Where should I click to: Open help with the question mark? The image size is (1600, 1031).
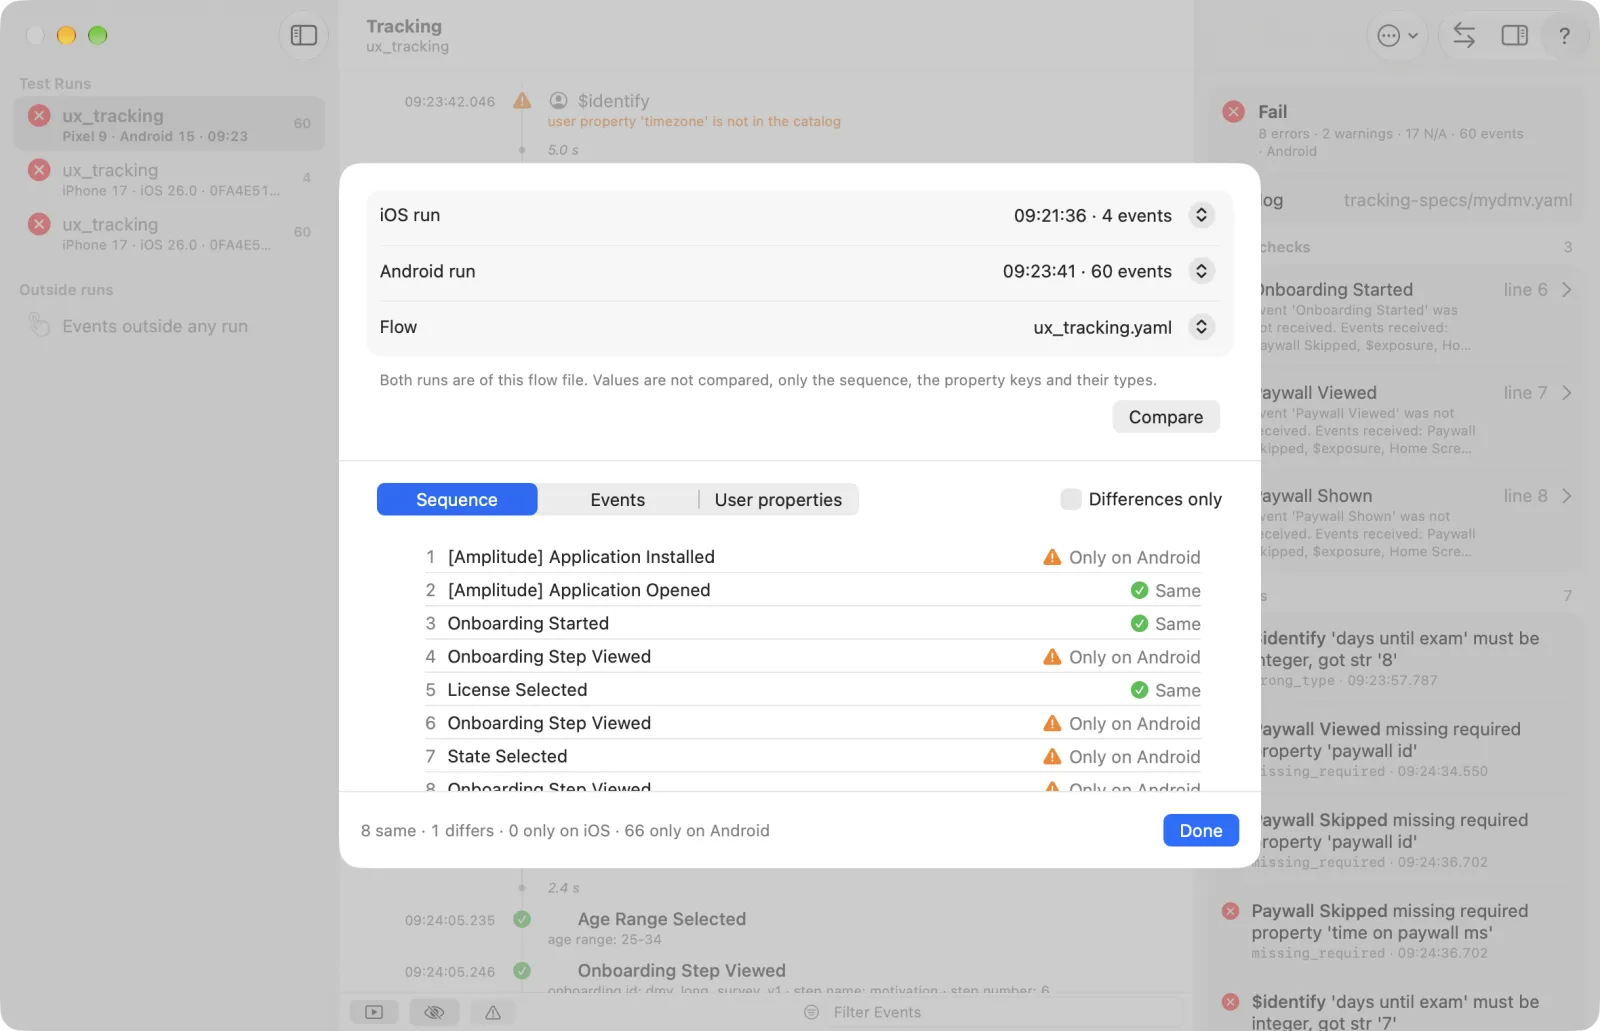[x=1564, y=36]
